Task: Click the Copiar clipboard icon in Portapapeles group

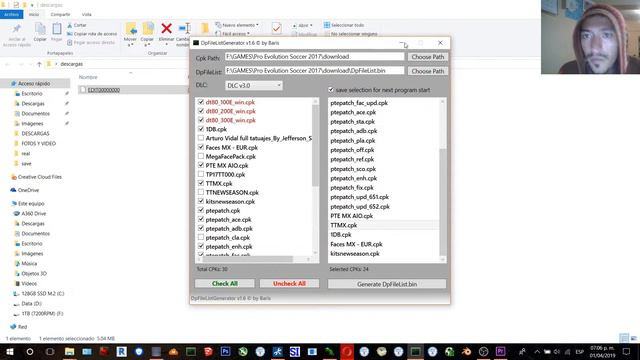Action: click(x=40, y=29)
